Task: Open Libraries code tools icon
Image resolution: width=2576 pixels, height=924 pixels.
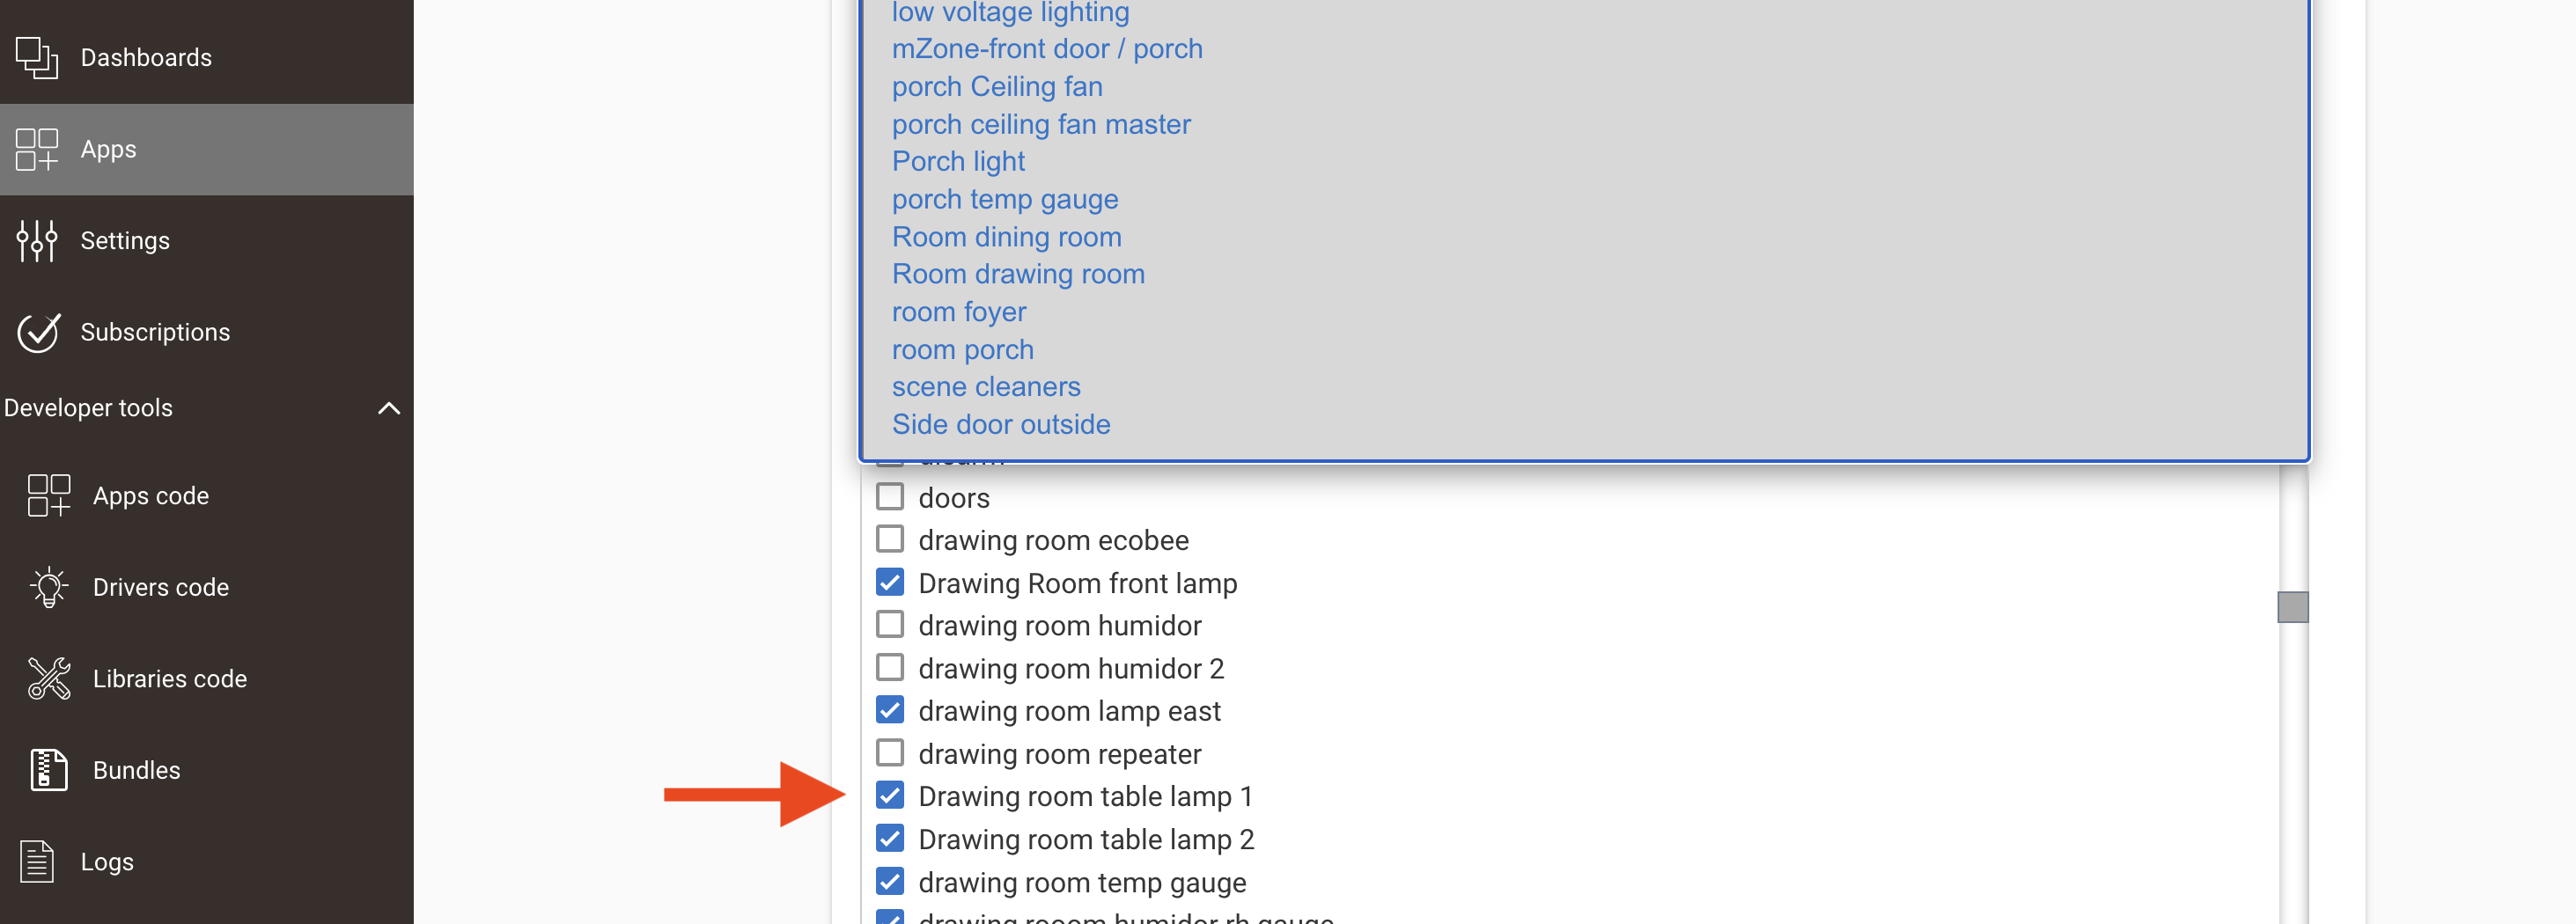Action: [x=49, y=679]
